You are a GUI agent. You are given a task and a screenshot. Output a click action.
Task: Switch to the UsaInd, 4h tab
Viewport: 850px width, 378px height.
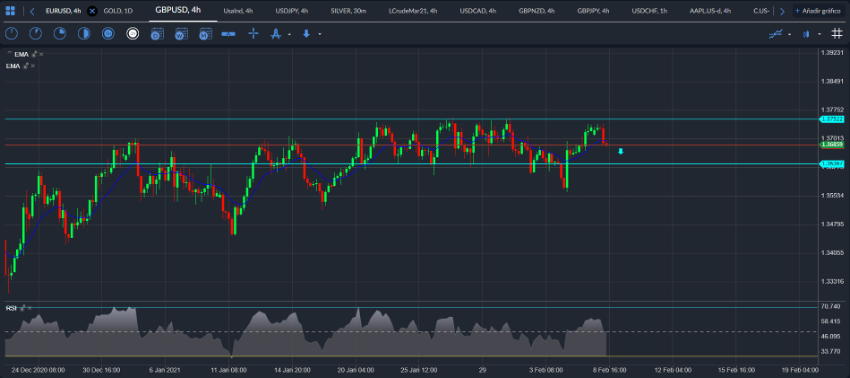[x=239, y=11]
